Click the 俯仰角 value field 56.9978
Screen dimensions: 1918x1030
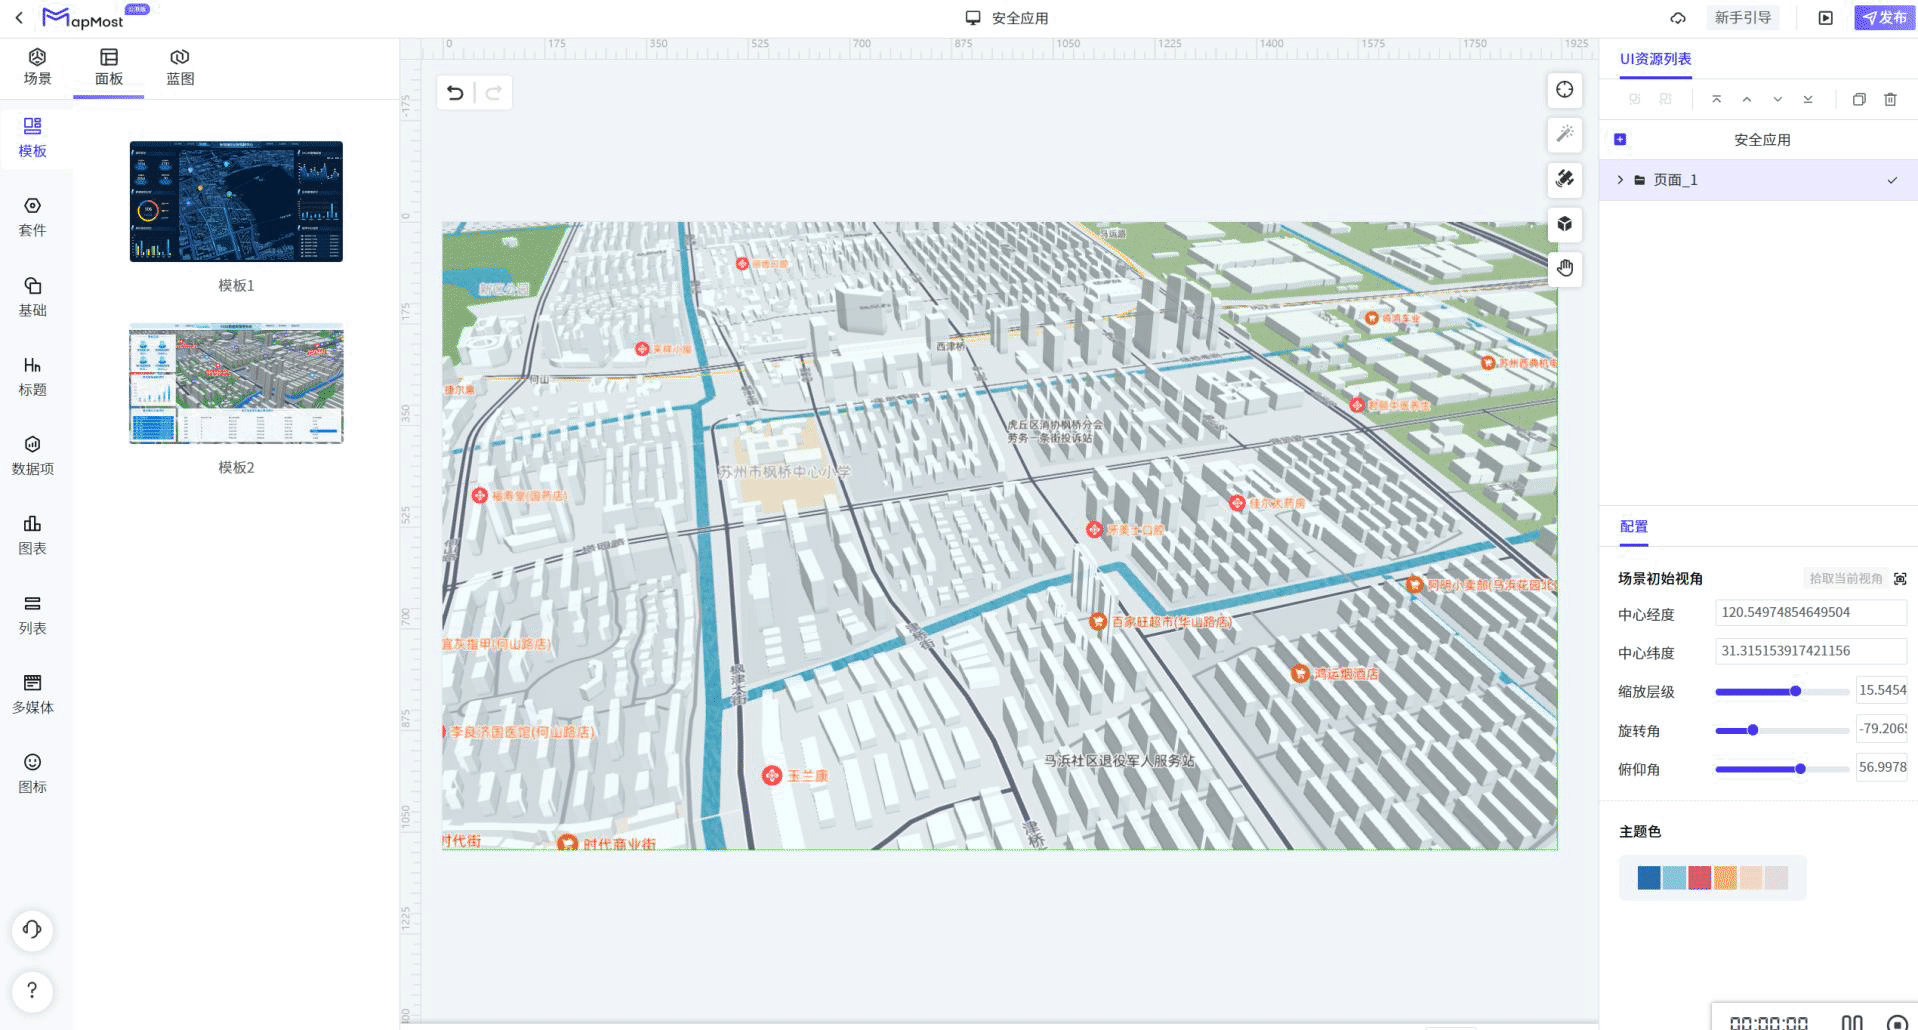[1882, 768]
